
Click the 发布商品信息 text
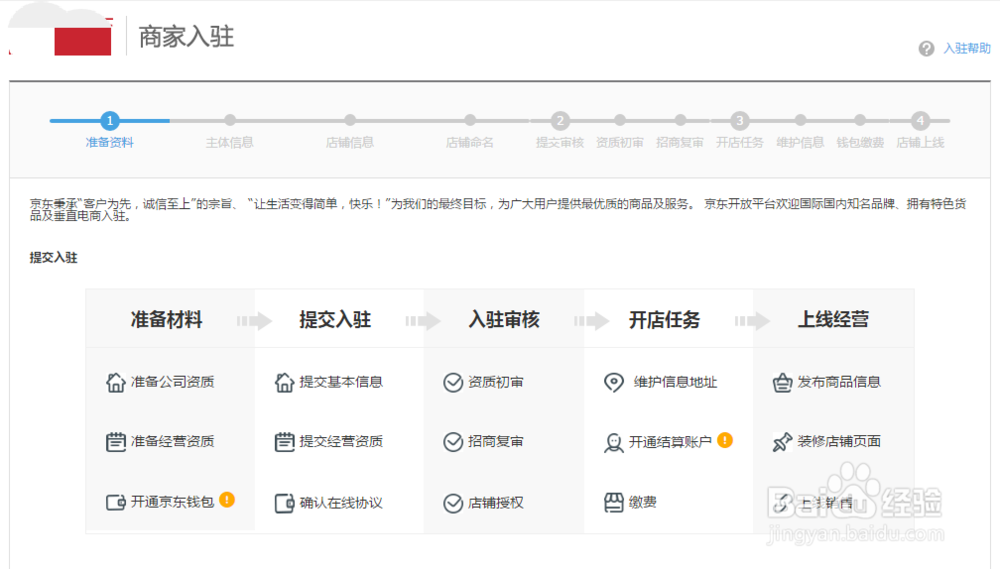[x=839, y=382]
